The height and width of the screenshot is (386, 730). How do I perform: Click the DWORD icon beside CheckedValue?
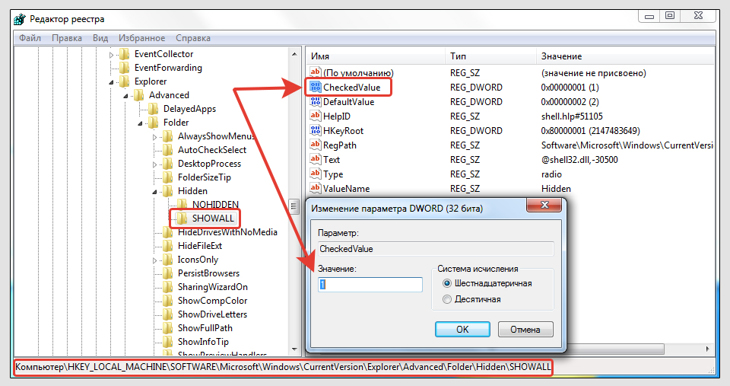click(316, 87)
